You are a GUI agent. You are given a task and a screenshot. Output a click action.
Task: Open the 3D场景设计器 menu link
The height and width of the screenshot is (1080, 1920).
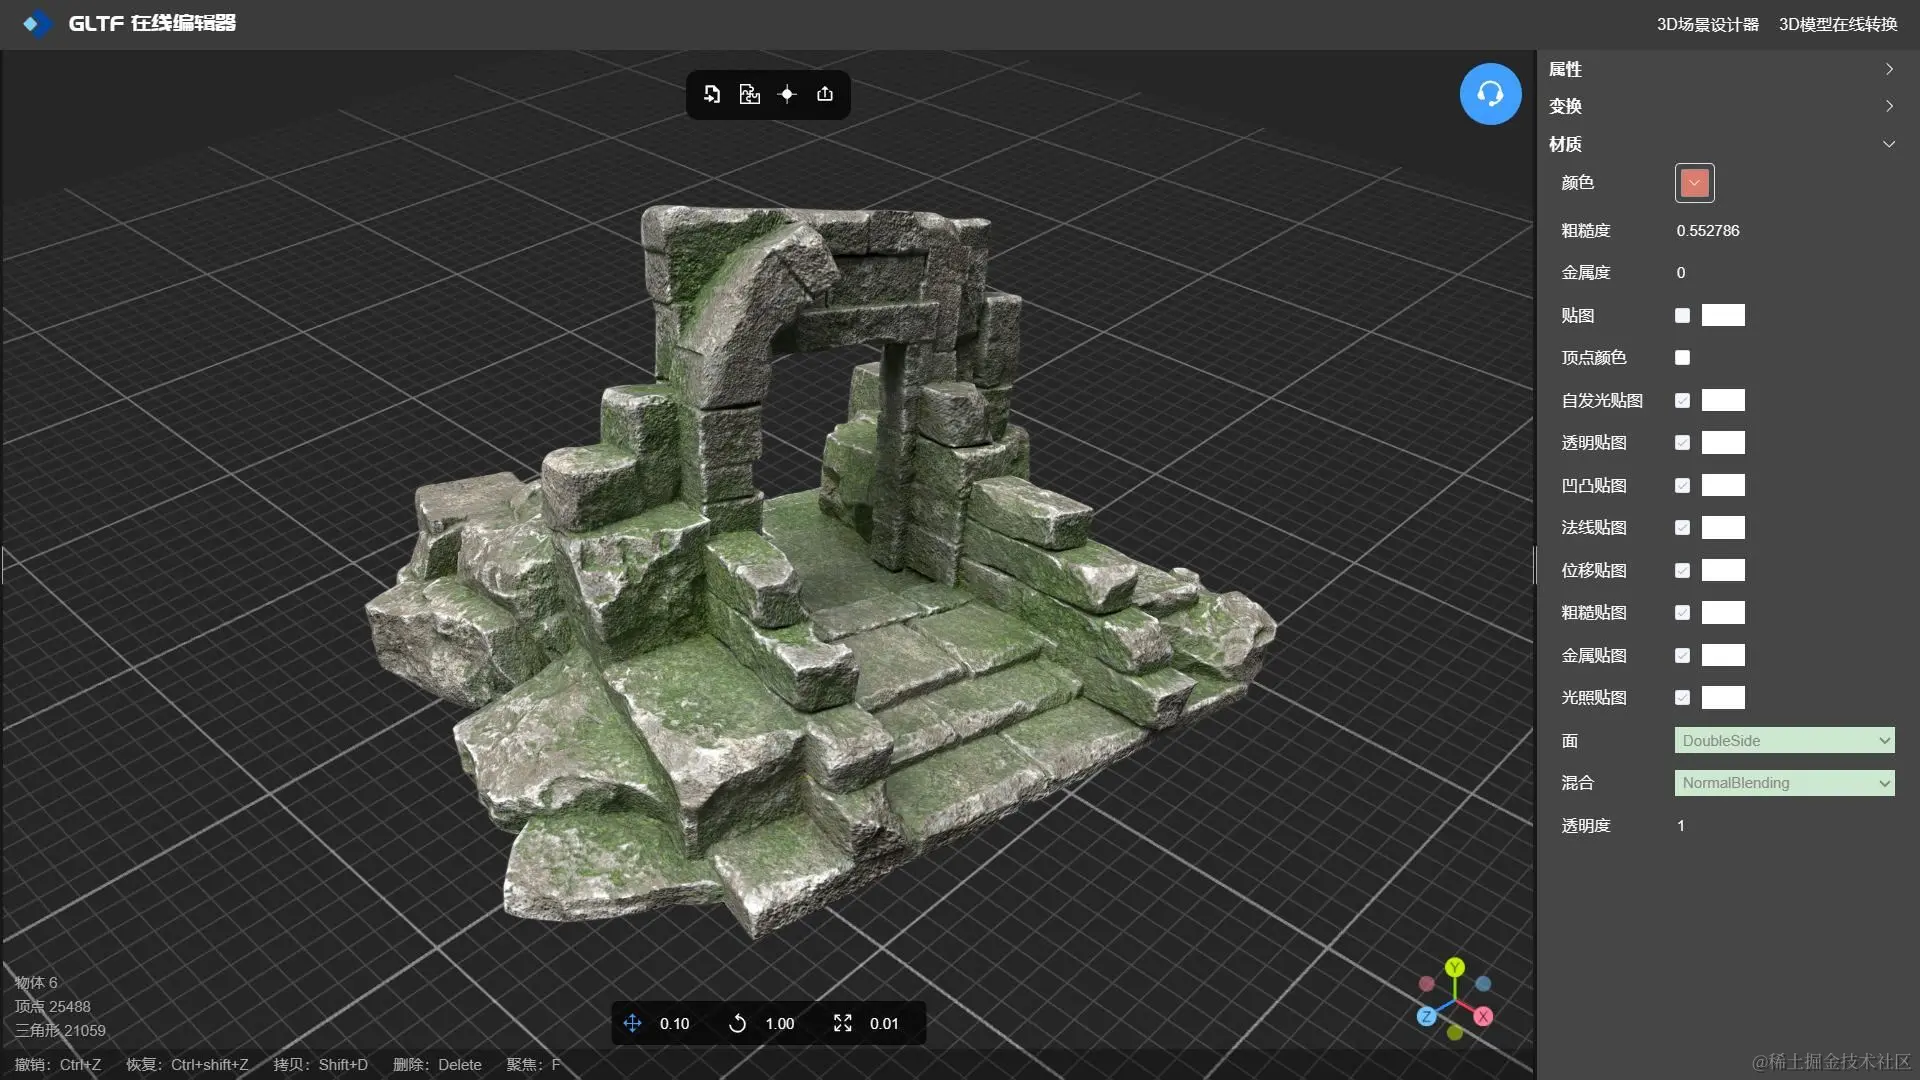(x=1707, y=24)
